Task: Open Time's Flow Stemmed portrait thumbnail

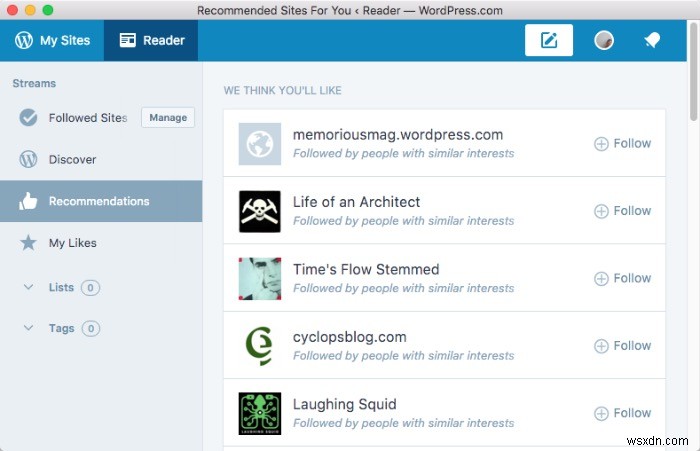Action: [x=260, y=279]
